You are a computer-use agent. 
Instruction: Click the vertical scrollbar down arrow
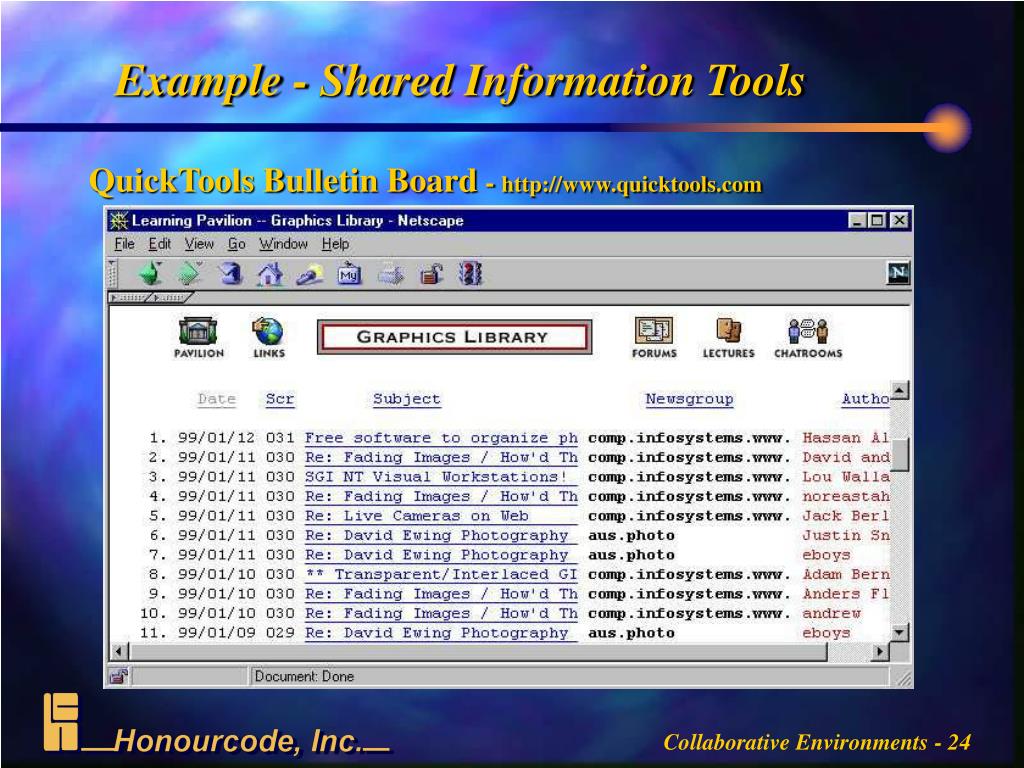(899, 632)
